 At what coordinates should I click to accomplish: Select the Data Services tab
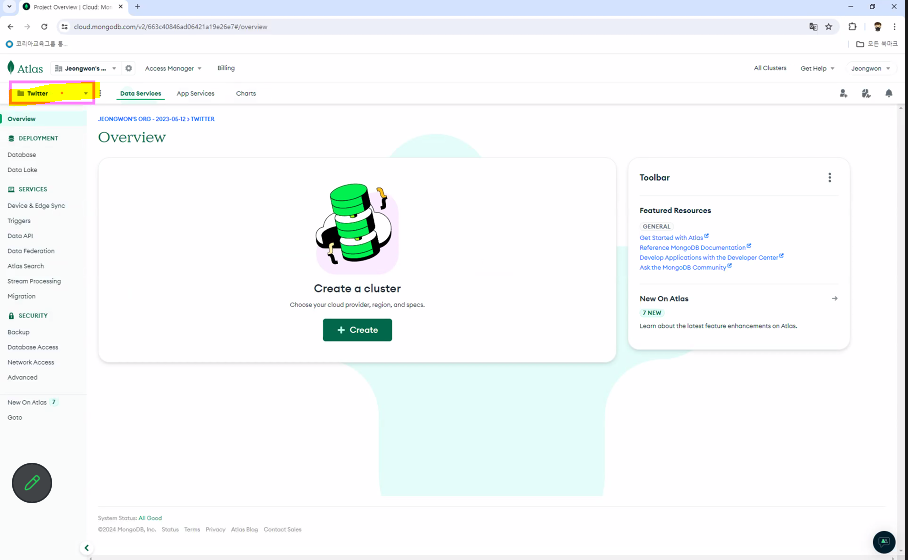(140, 93)
